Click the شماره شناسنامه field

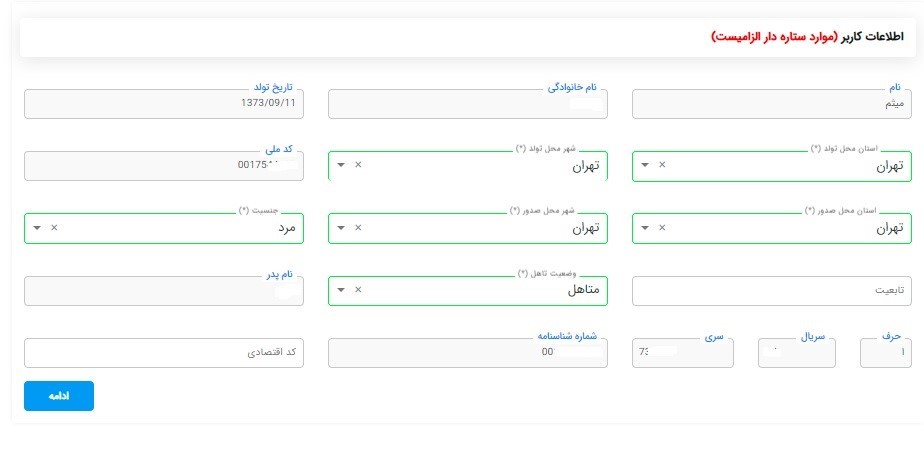tap(468, 353)
